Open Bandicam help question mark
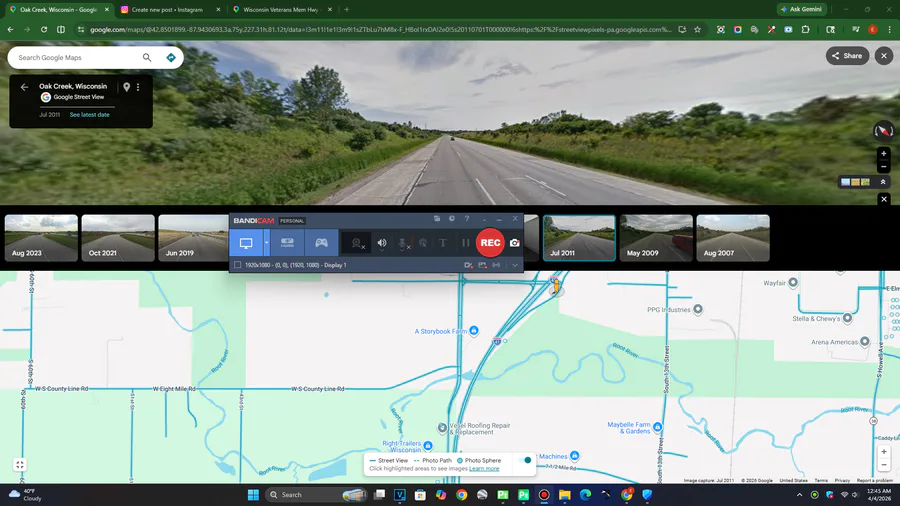This screenshot has width=900, height=506. [x=467, y=219]
